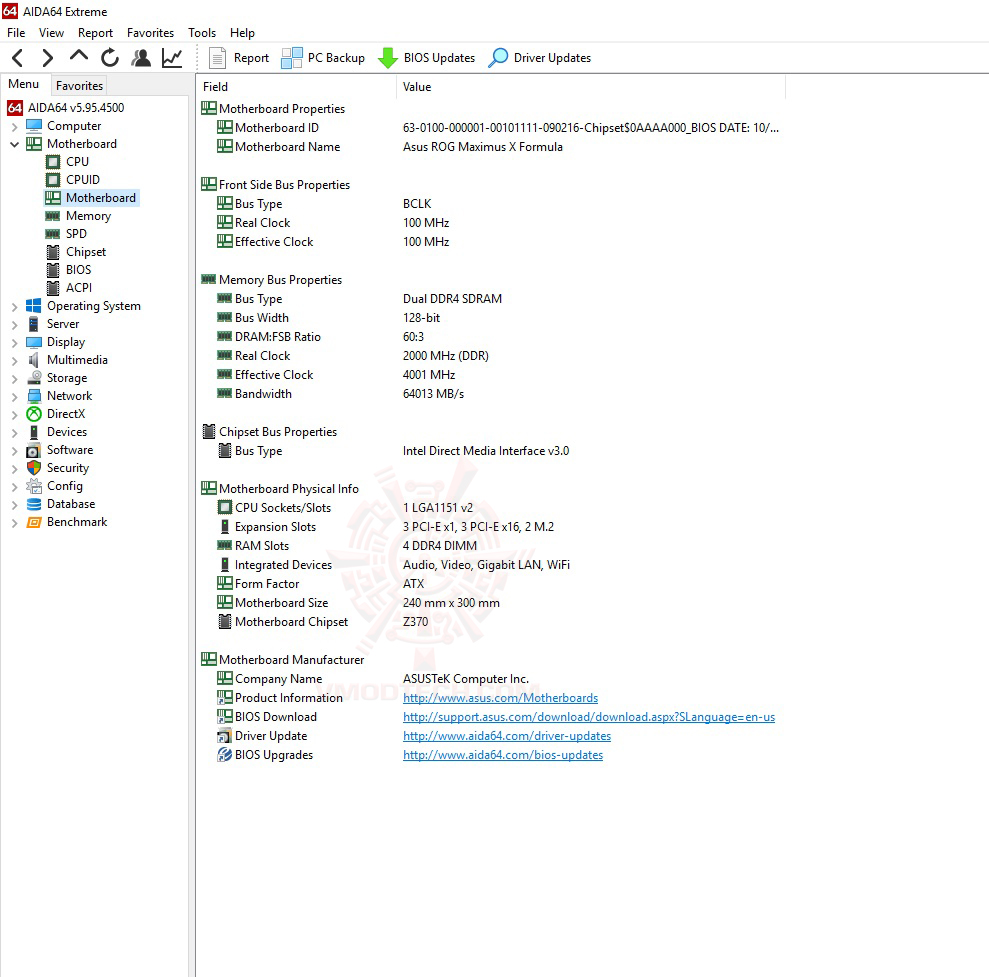Expand the Storage tree node
The width and height of the screenshot is (989, 977).
15,378
